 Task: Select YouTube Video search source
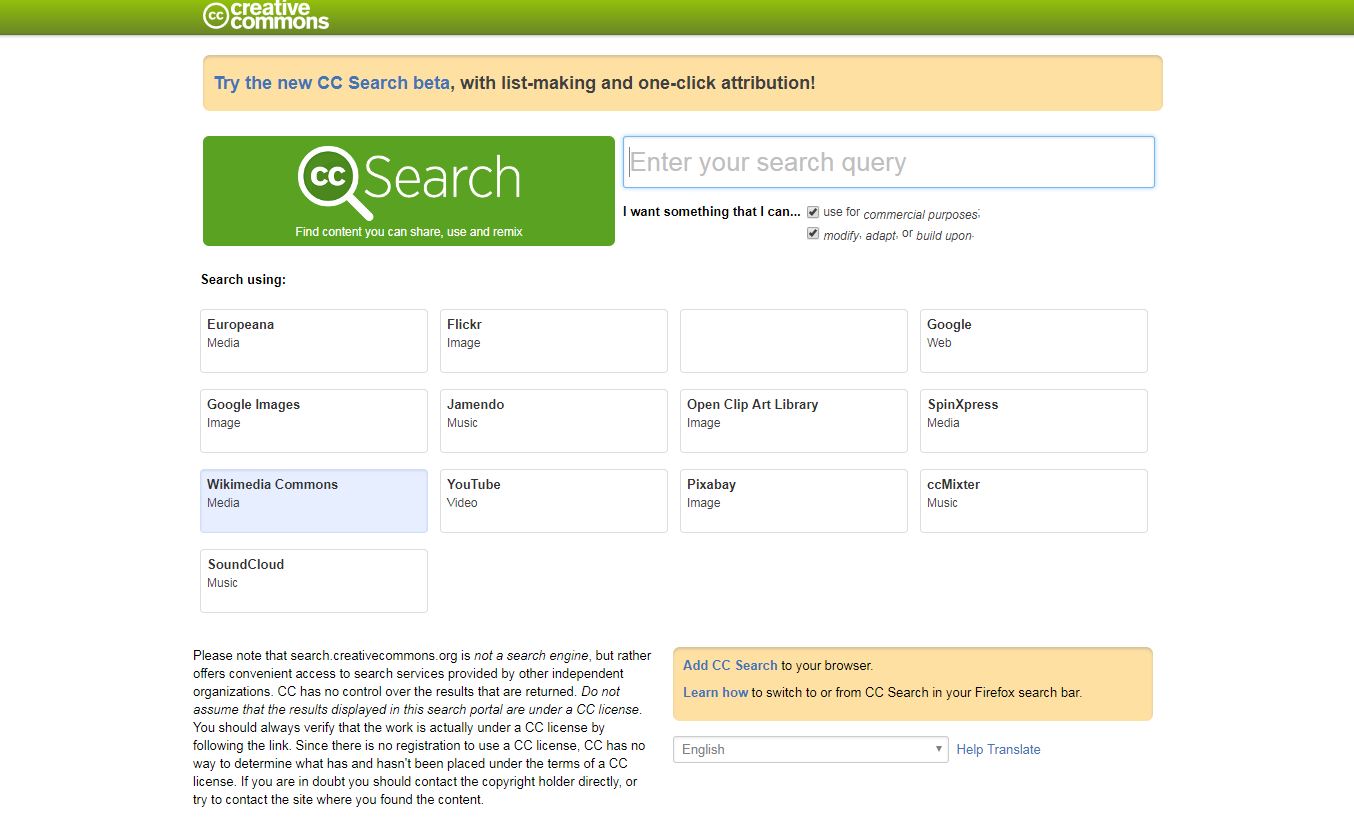coord(553,500)
